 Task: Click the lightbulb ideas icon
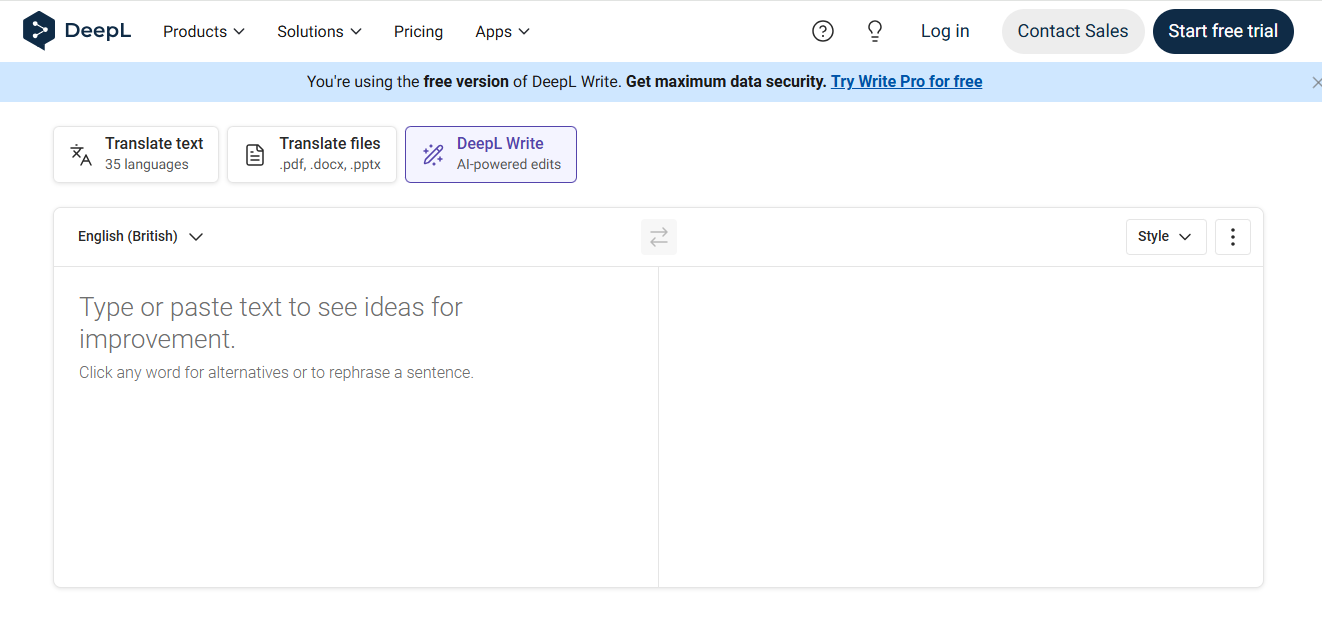[874, 31]
